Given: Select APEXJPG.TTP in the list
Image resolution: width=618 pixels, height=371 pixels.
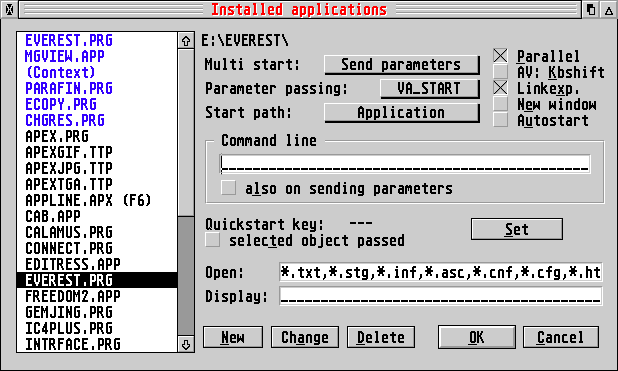Looking at the screenshot, I should coord(97,168).
